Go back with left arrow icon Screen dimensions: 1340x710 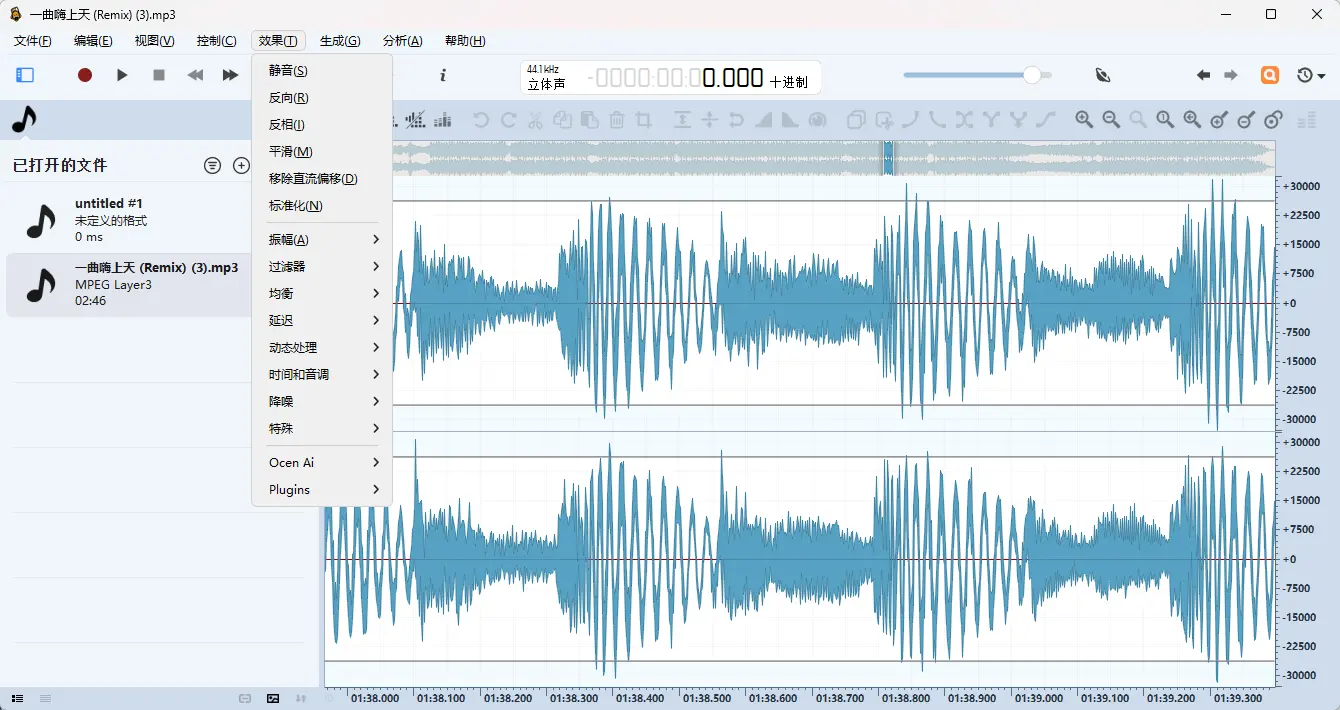click(1203, 75)
